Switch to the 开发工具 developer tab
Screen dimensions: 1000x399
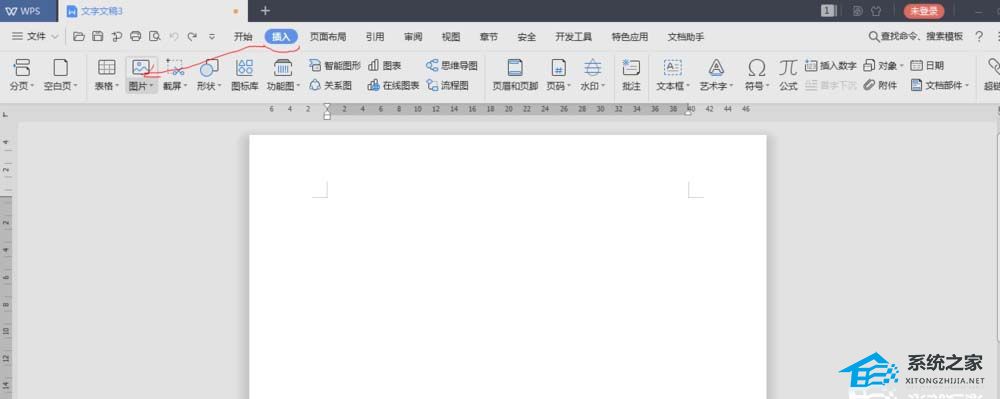(x=573, y=37)
